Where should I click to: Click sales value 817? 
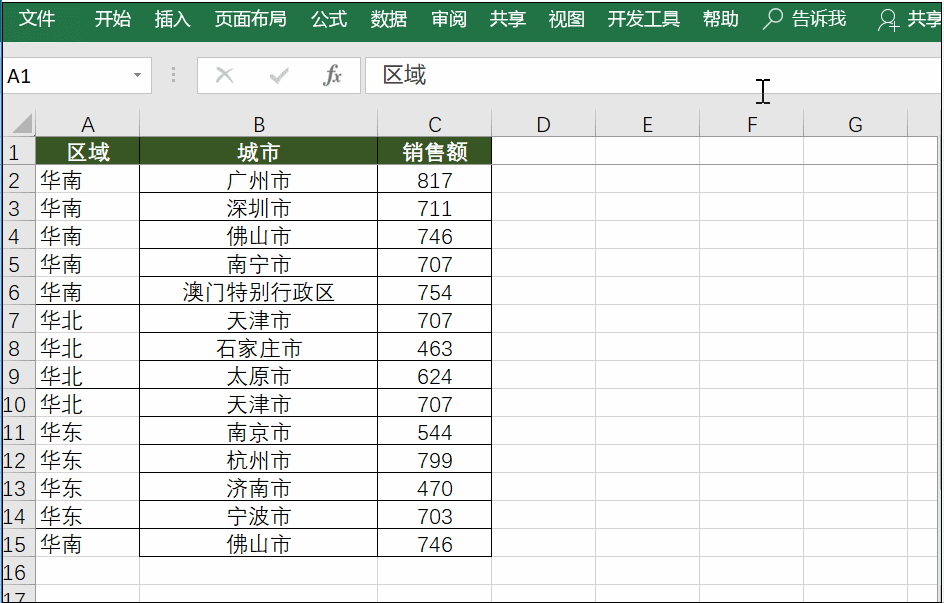(x=435, y=179)
